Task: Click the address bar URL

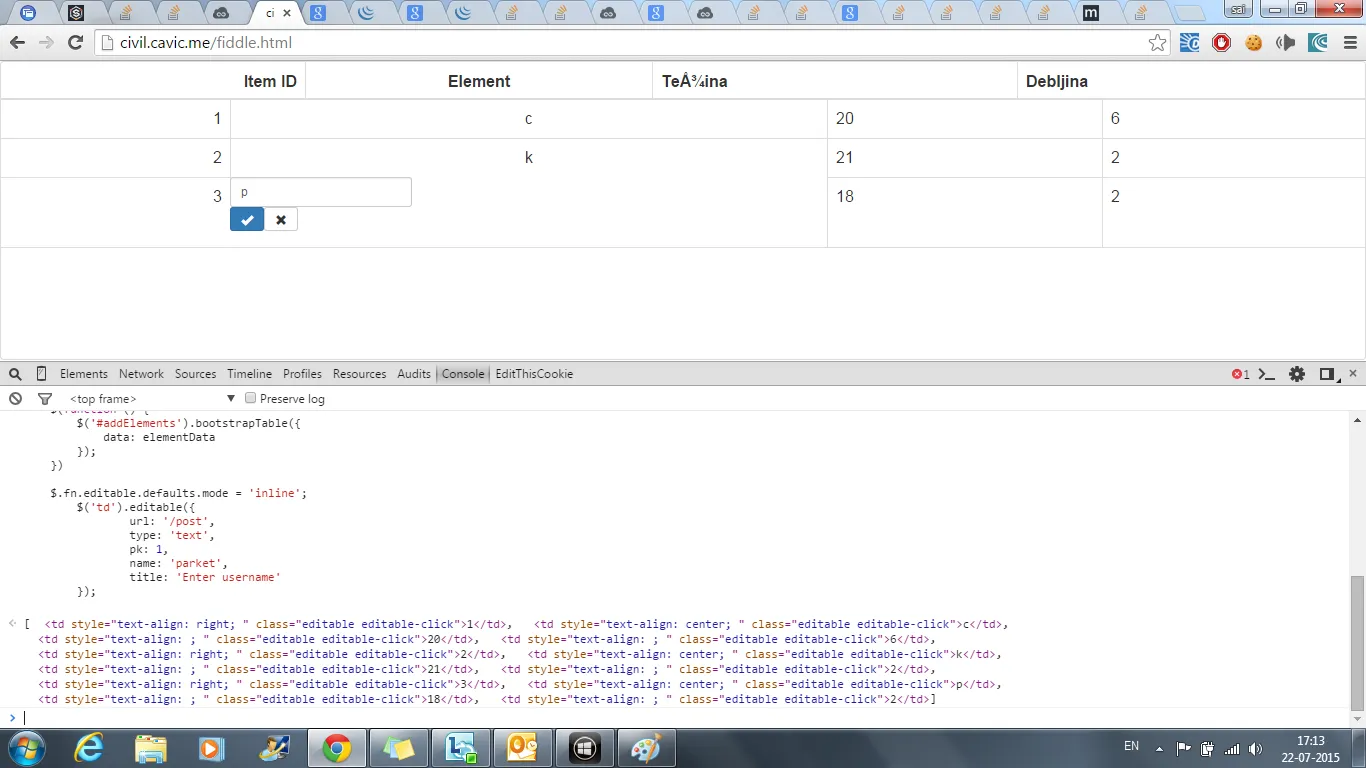Action: (x=205, y=43)
